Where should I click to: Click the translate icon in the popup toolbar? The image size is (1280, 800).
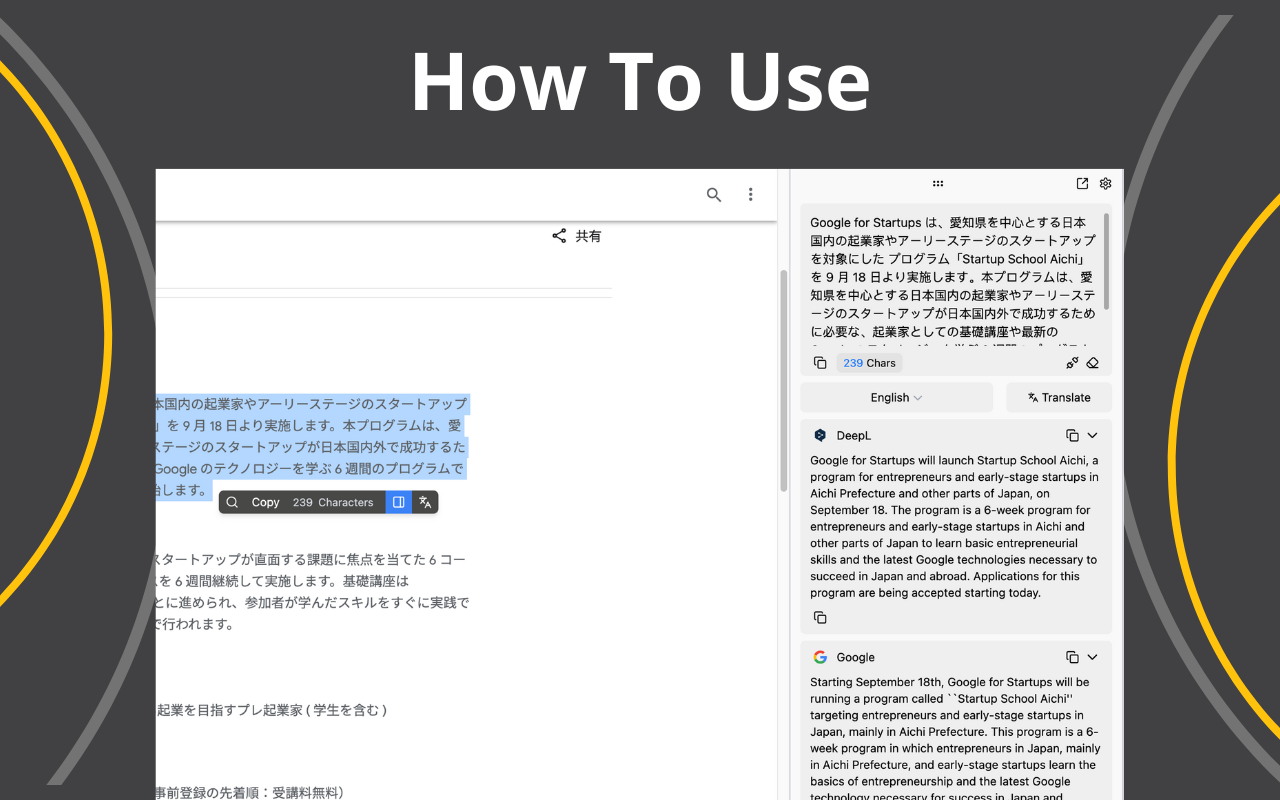click(x=425, y=501)
